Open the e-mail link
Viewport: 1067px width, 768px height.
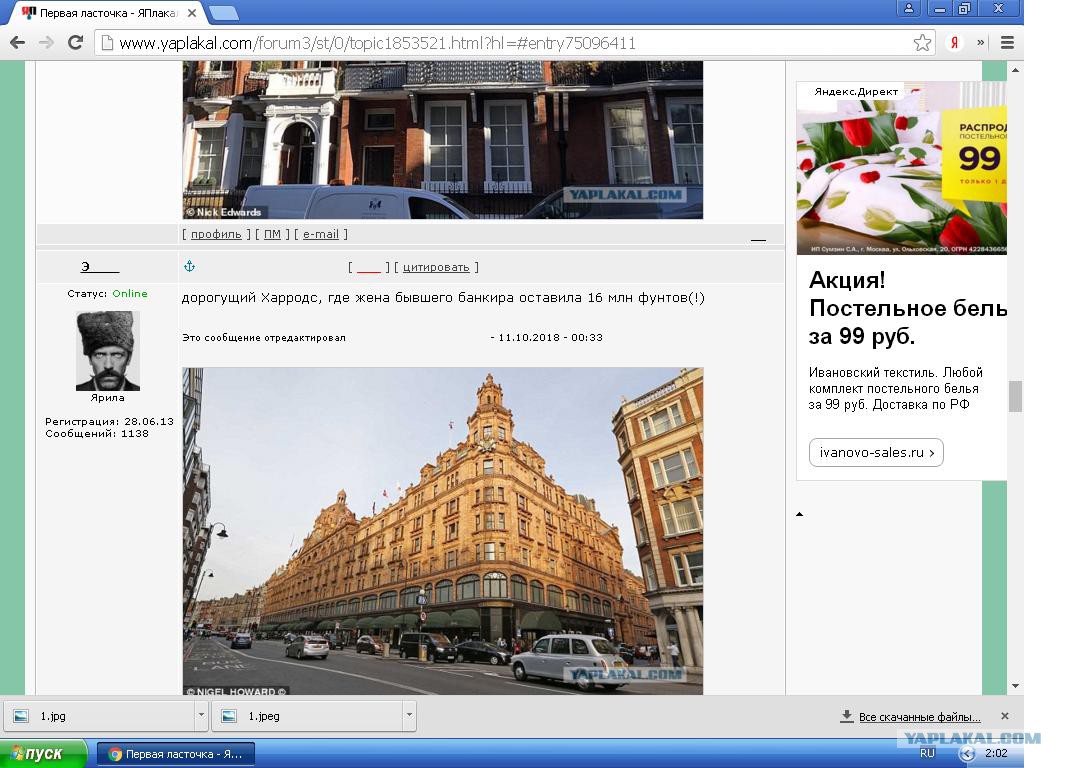point(321,234)
